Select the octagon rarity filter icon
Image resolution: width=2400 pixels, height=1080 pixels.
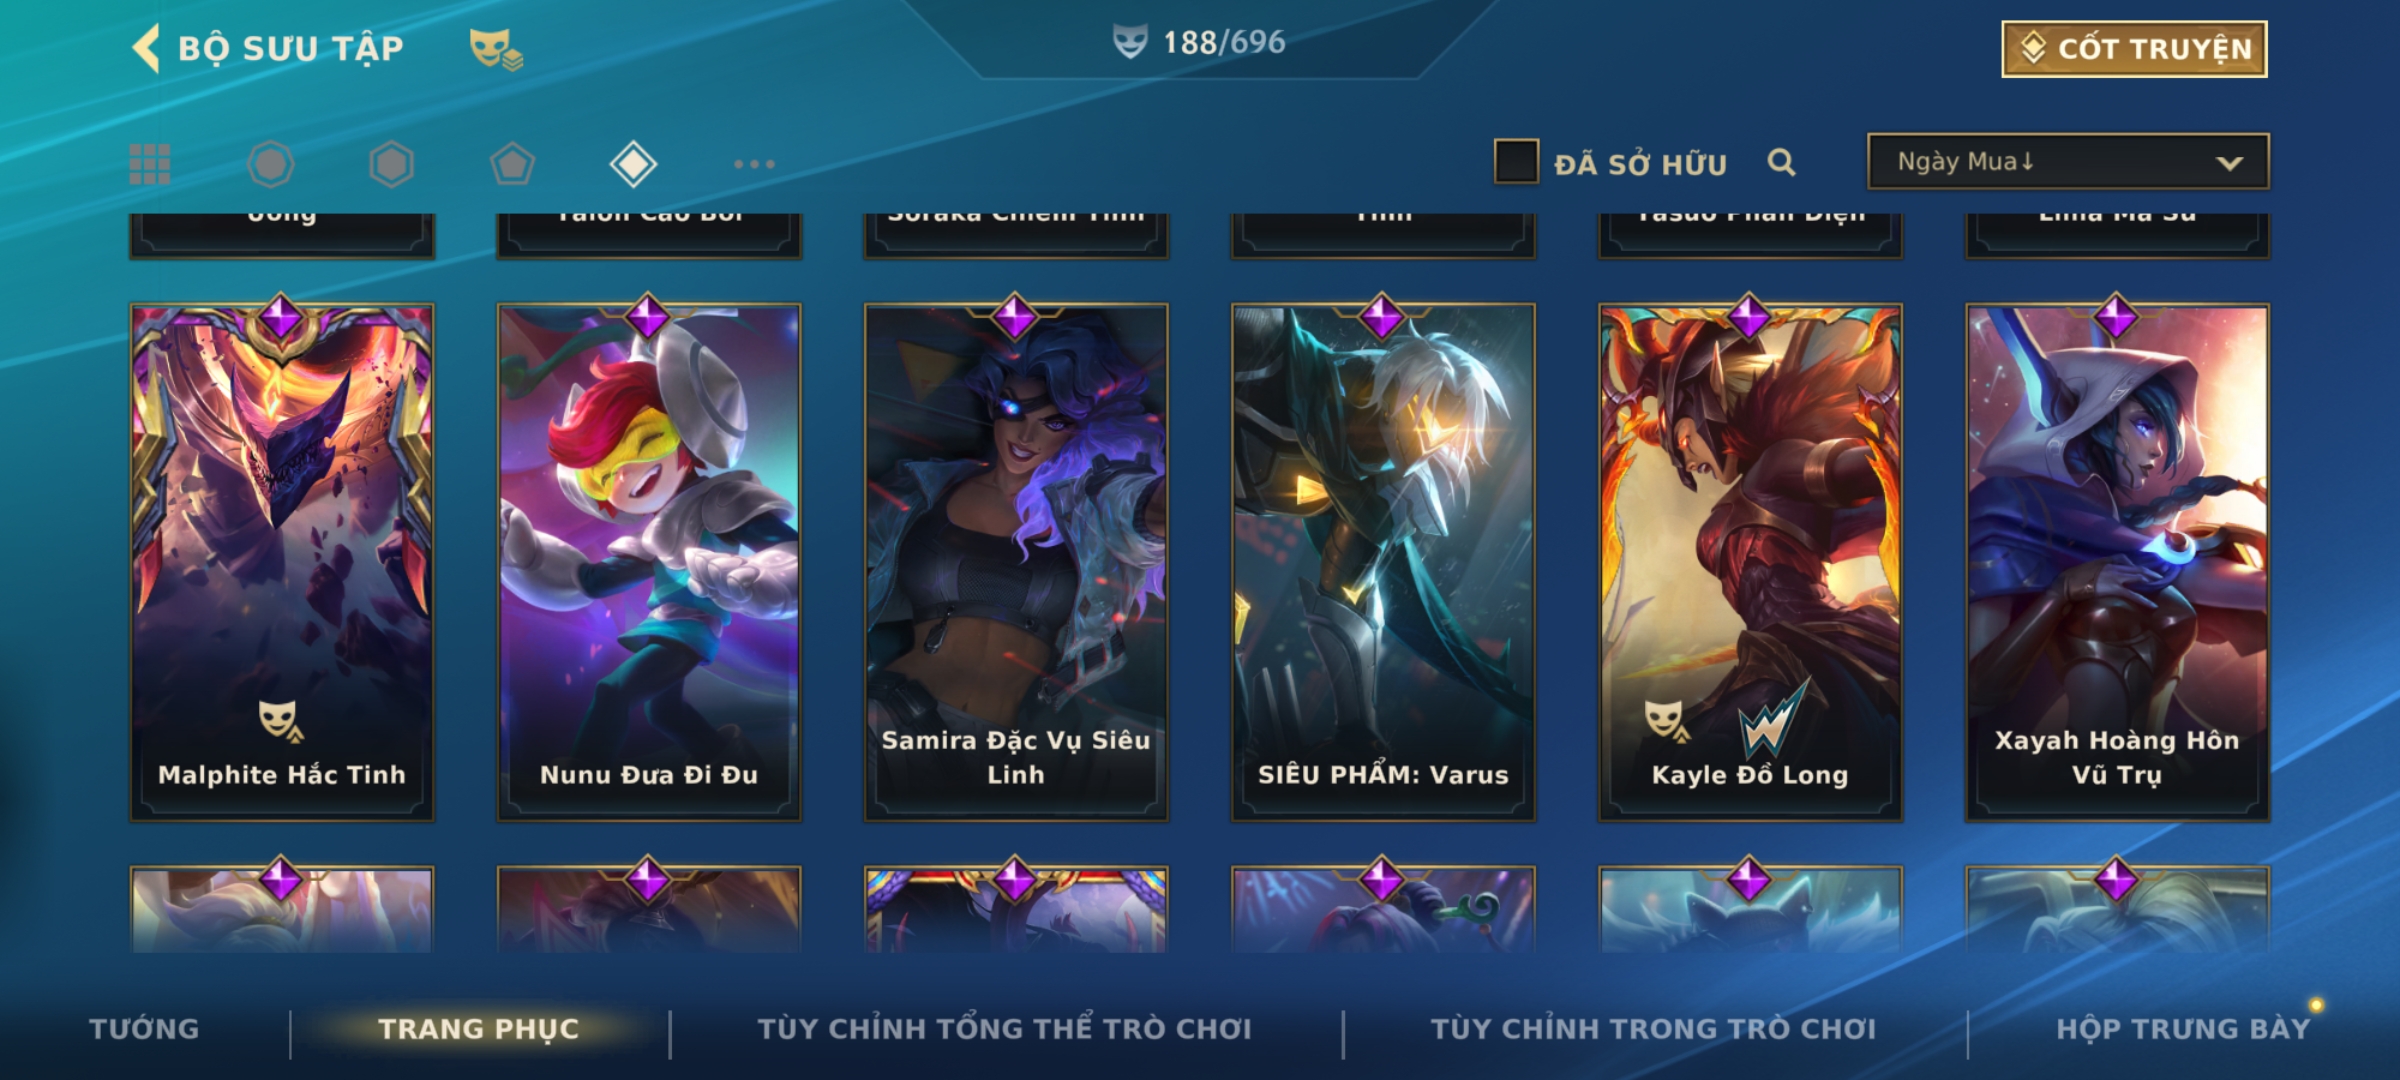271,164
